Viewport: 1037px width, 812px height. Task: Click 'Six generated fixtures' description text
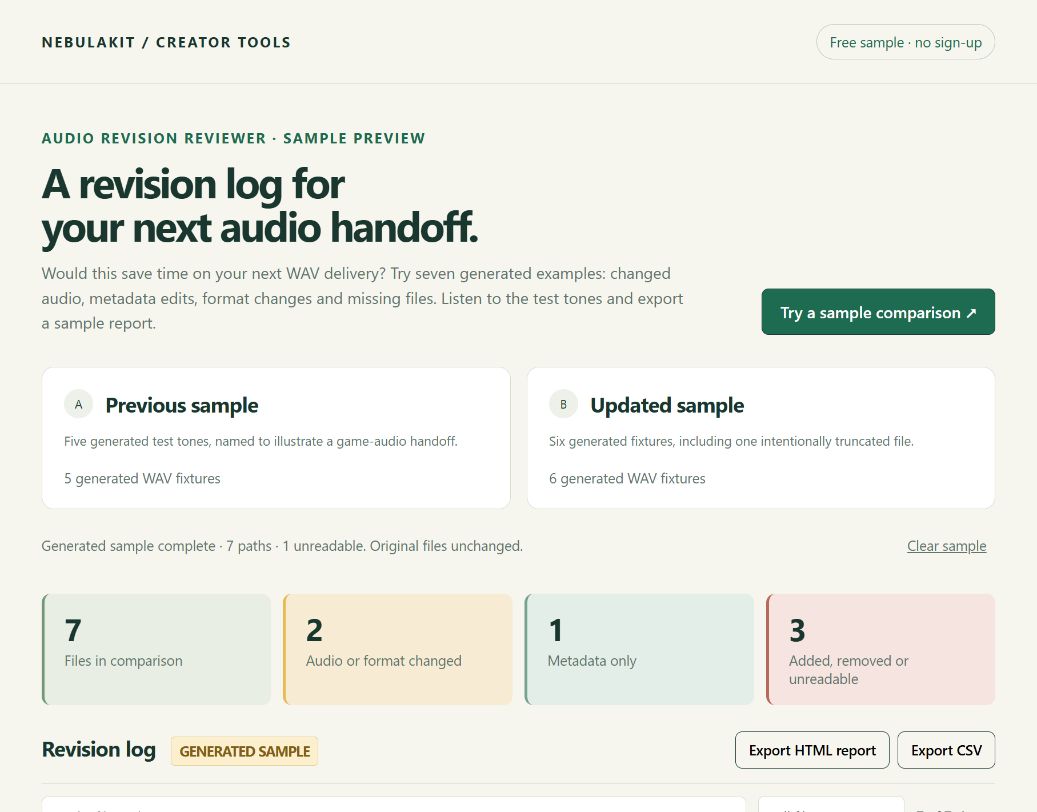(731, 441)
